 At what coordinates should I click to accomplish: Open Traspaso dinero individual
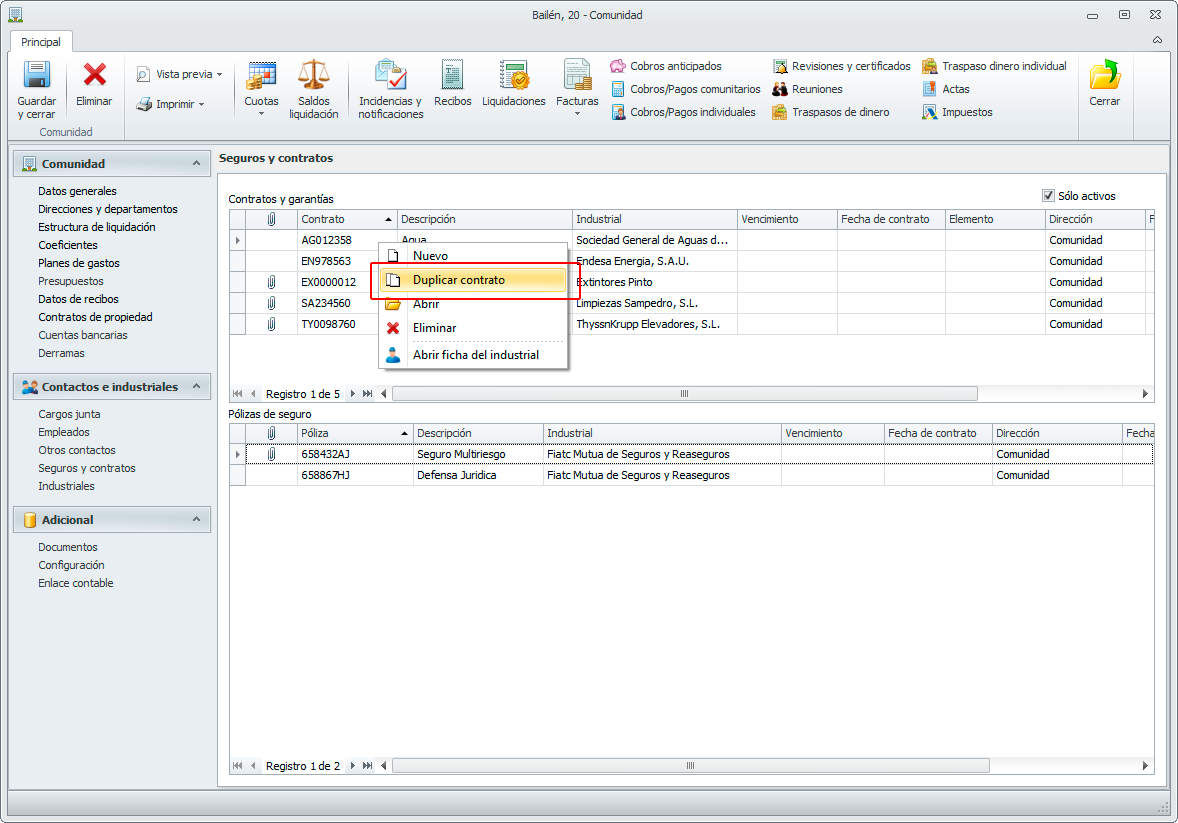coord(995,66)
